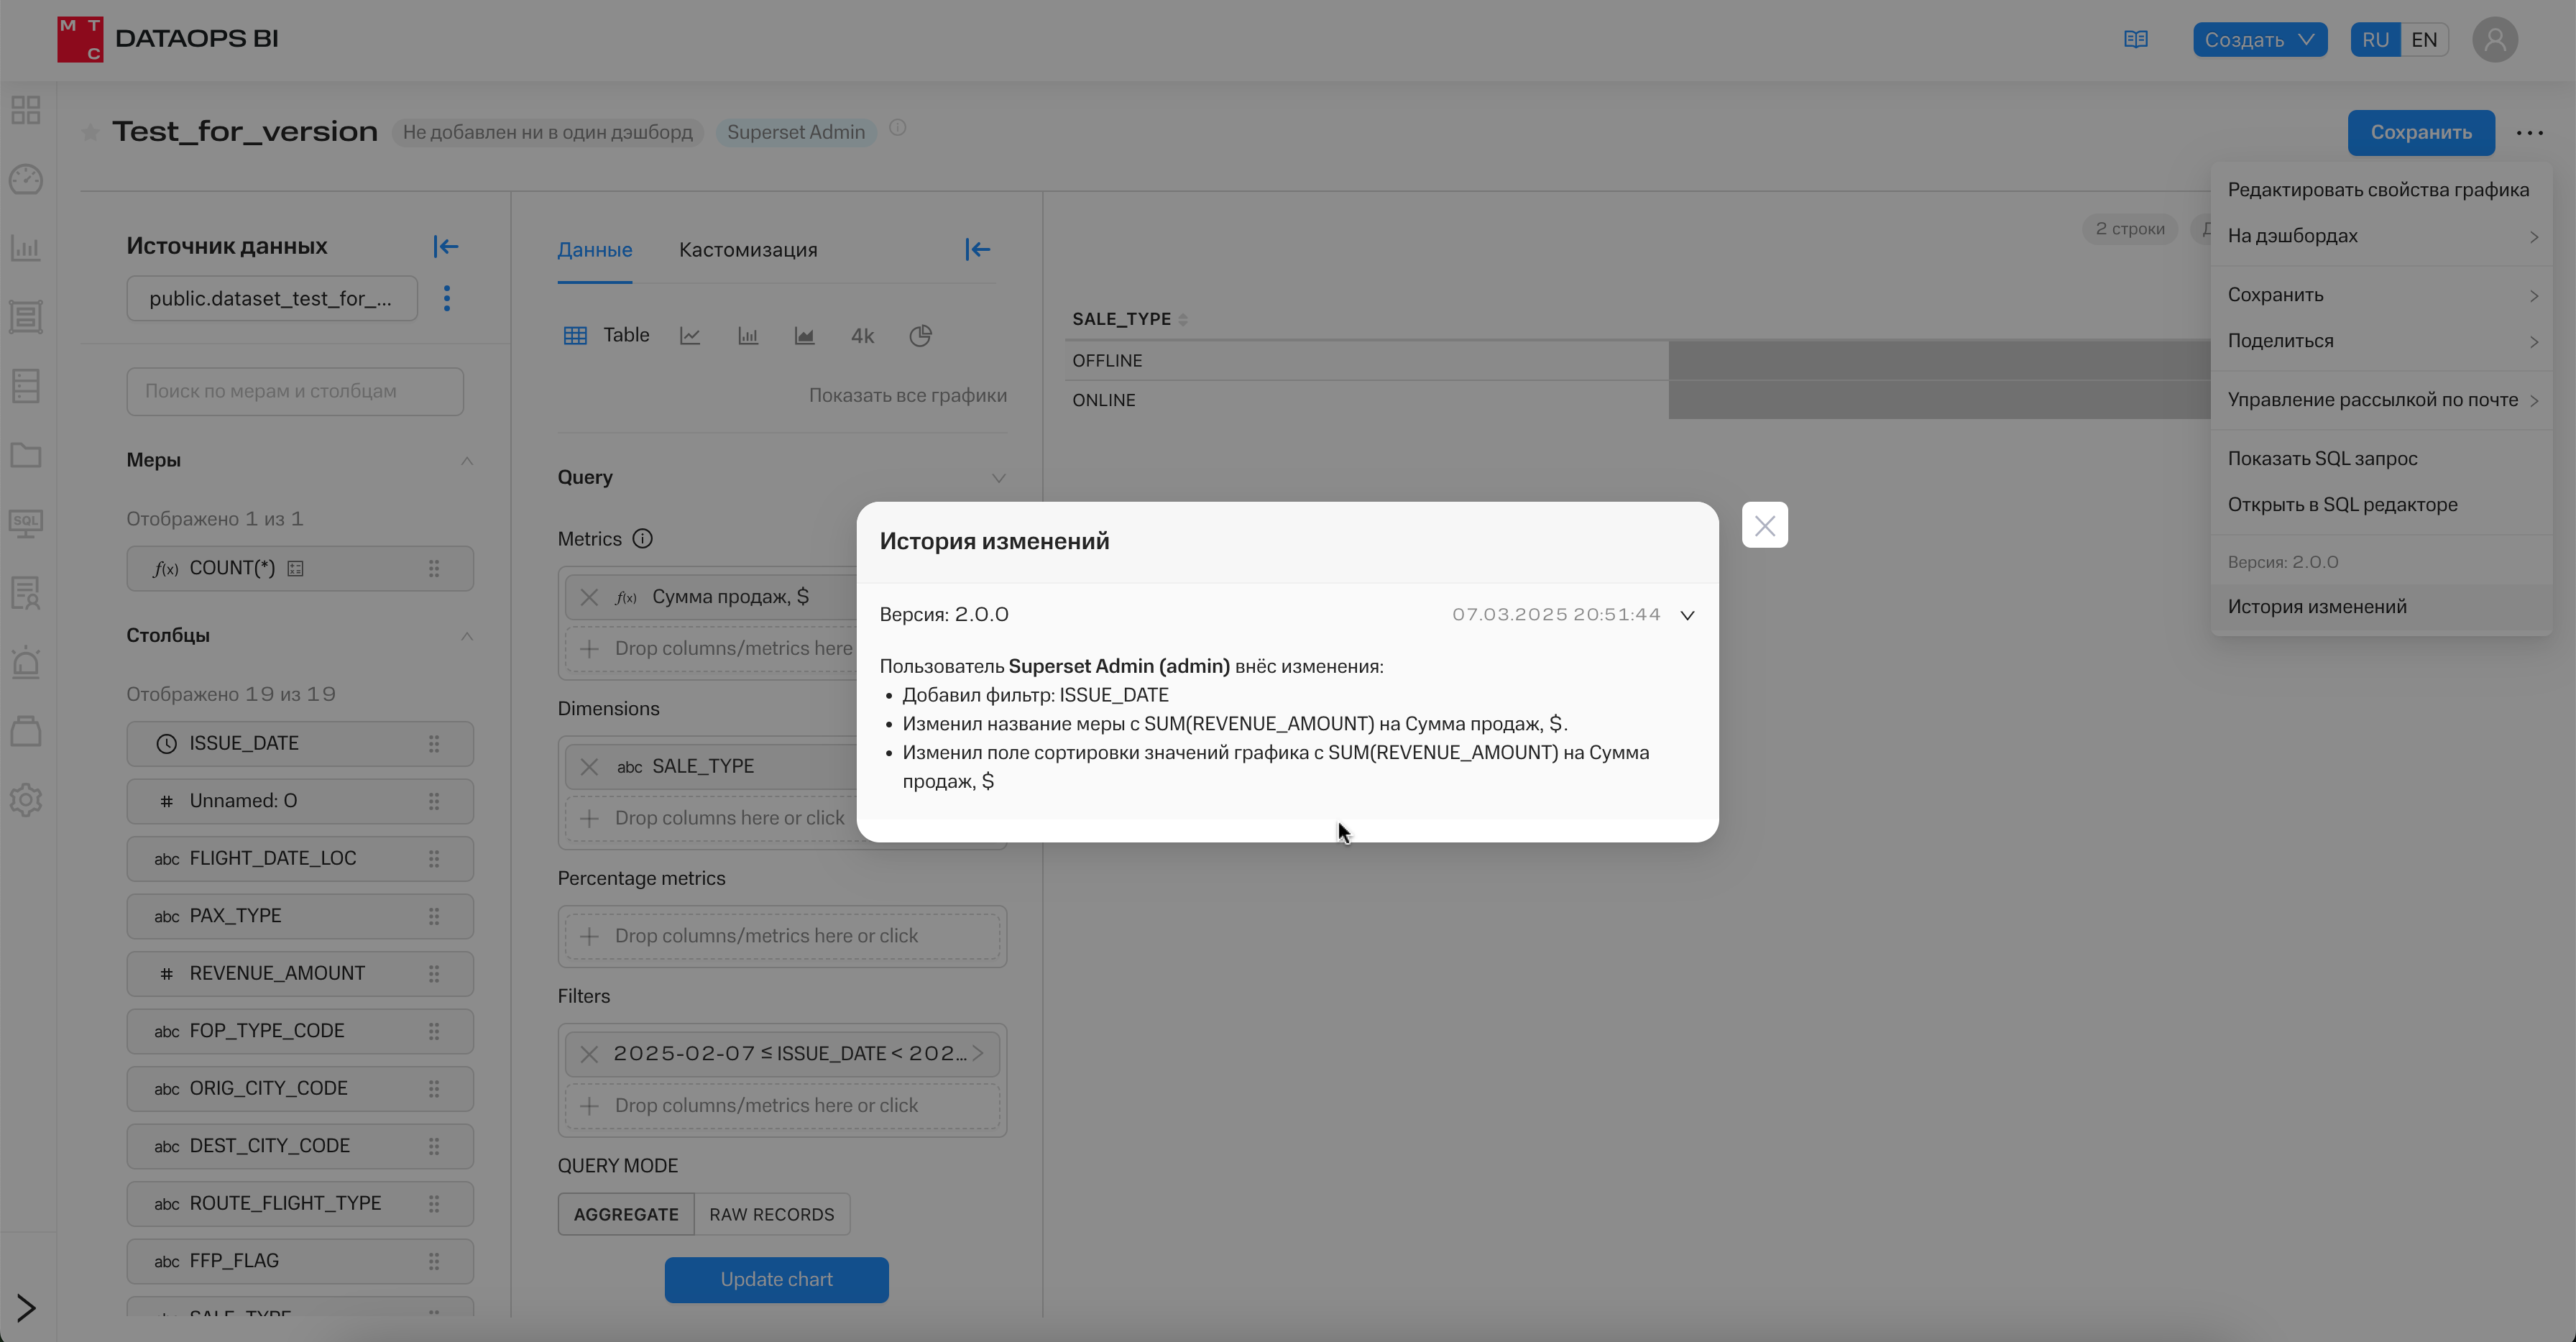Switch to the Данные tab
Viewport: 2576px width, 1342px height.
coord(595,250)
